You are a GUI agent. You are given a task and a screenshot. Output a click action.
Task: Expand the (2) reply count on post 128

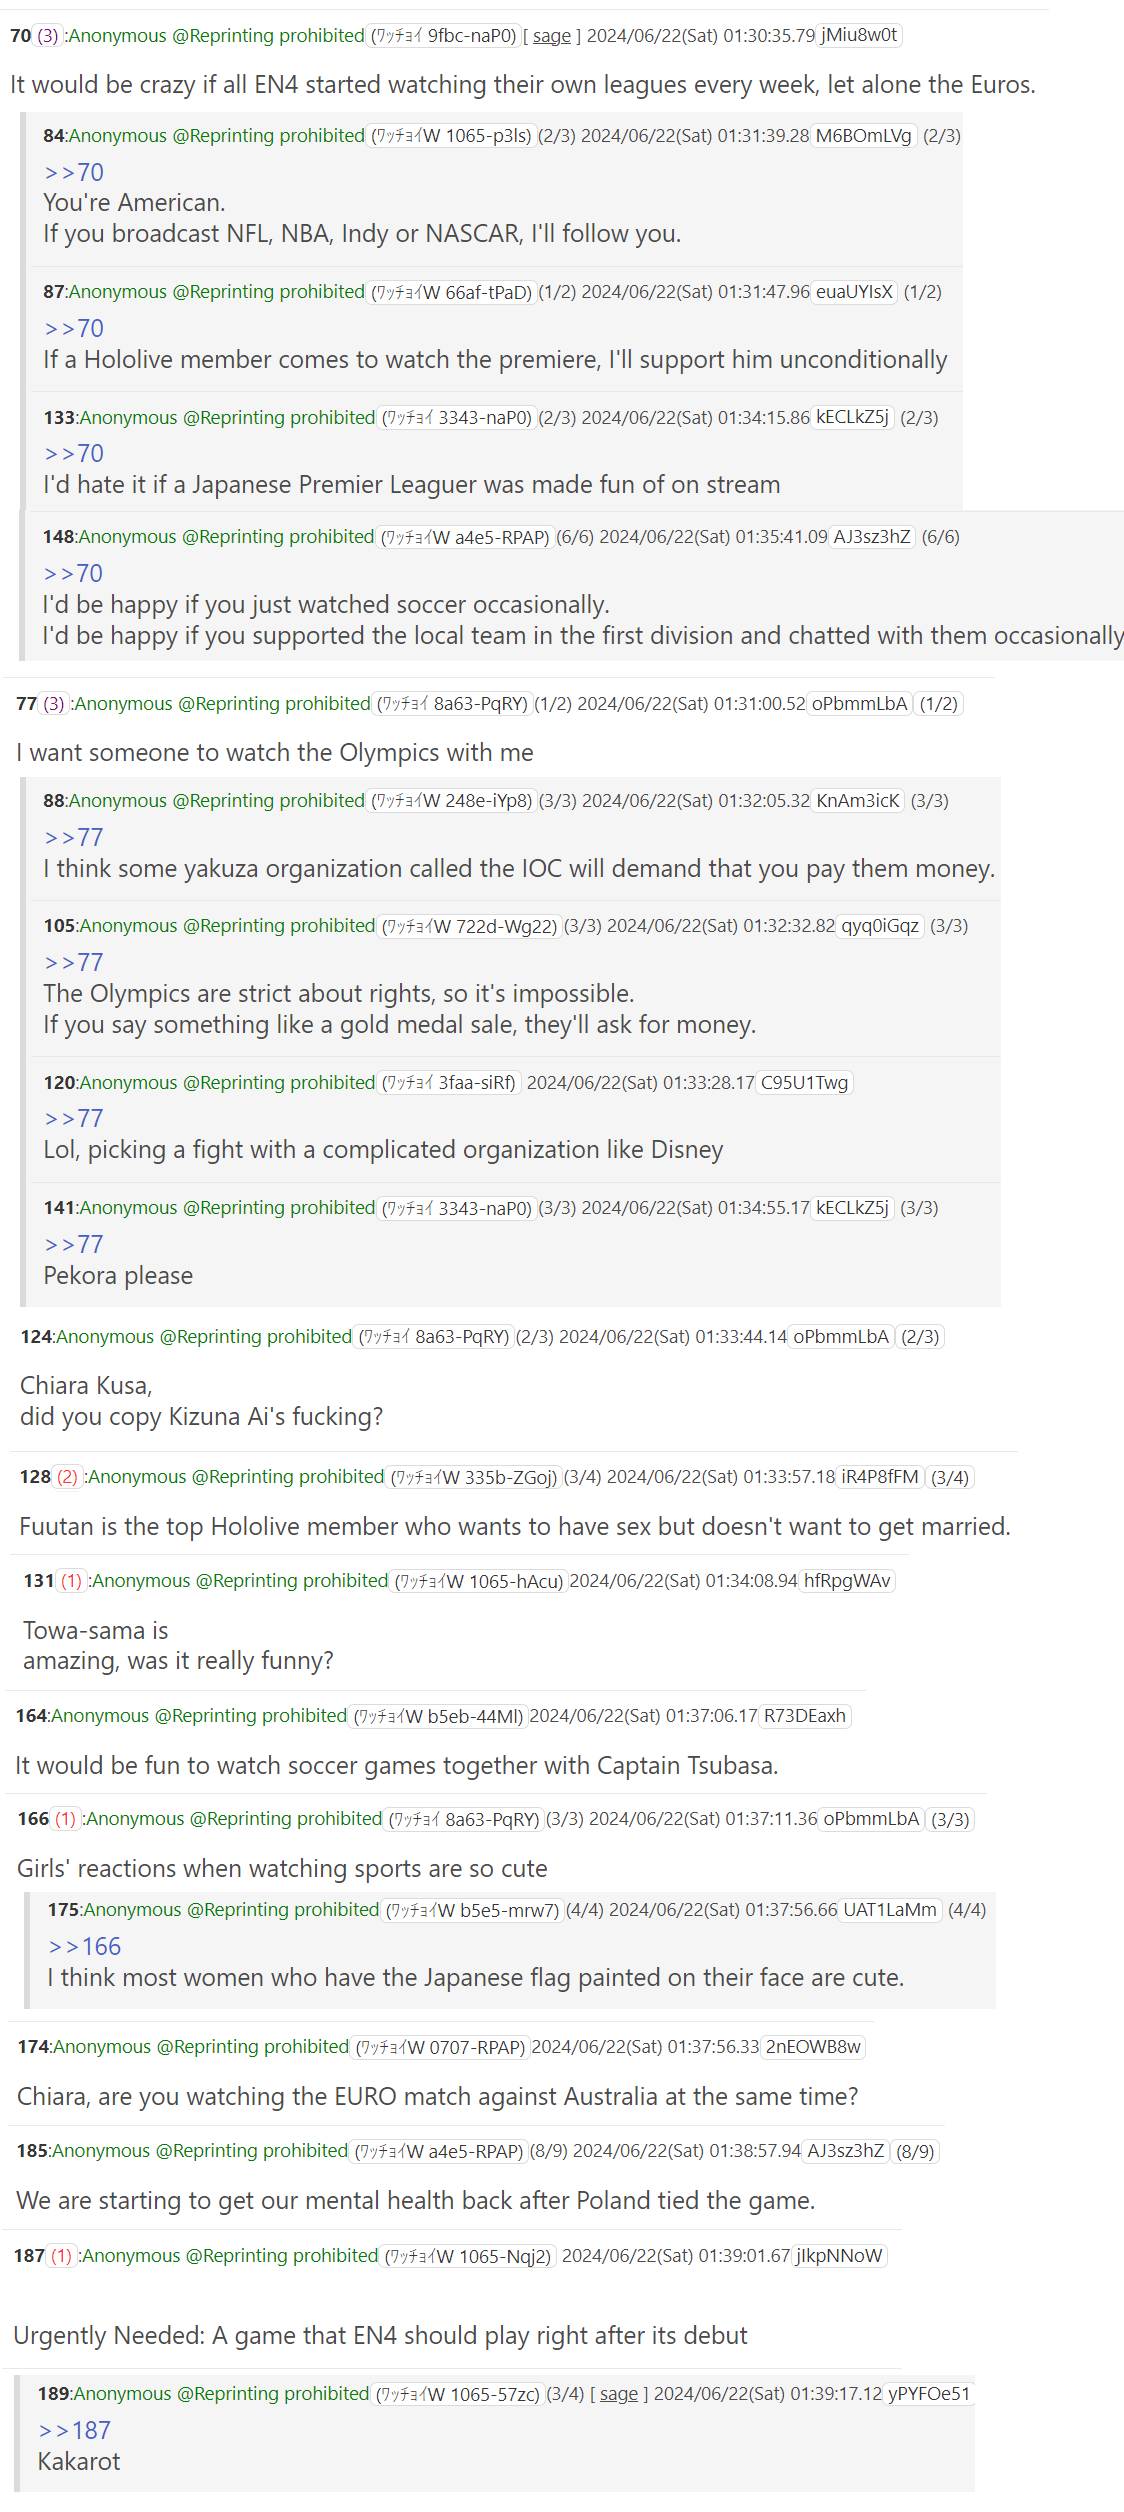68,1477
